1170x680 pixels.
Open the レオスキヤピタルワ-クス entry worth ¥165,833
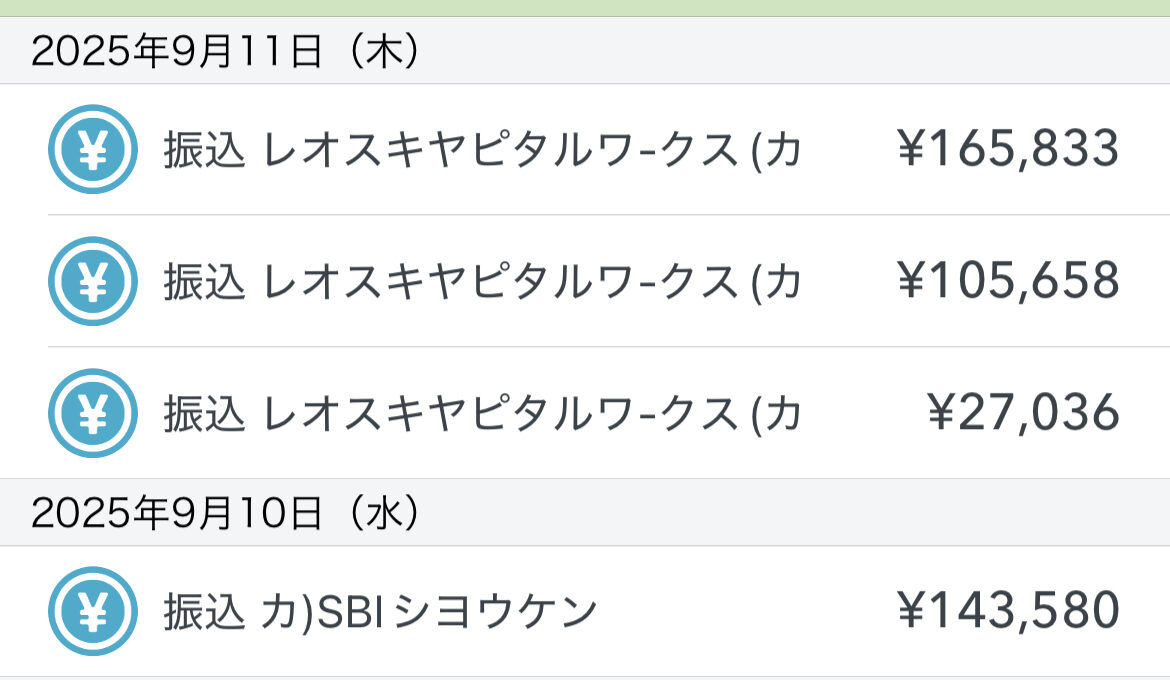(x=500, y=150)
